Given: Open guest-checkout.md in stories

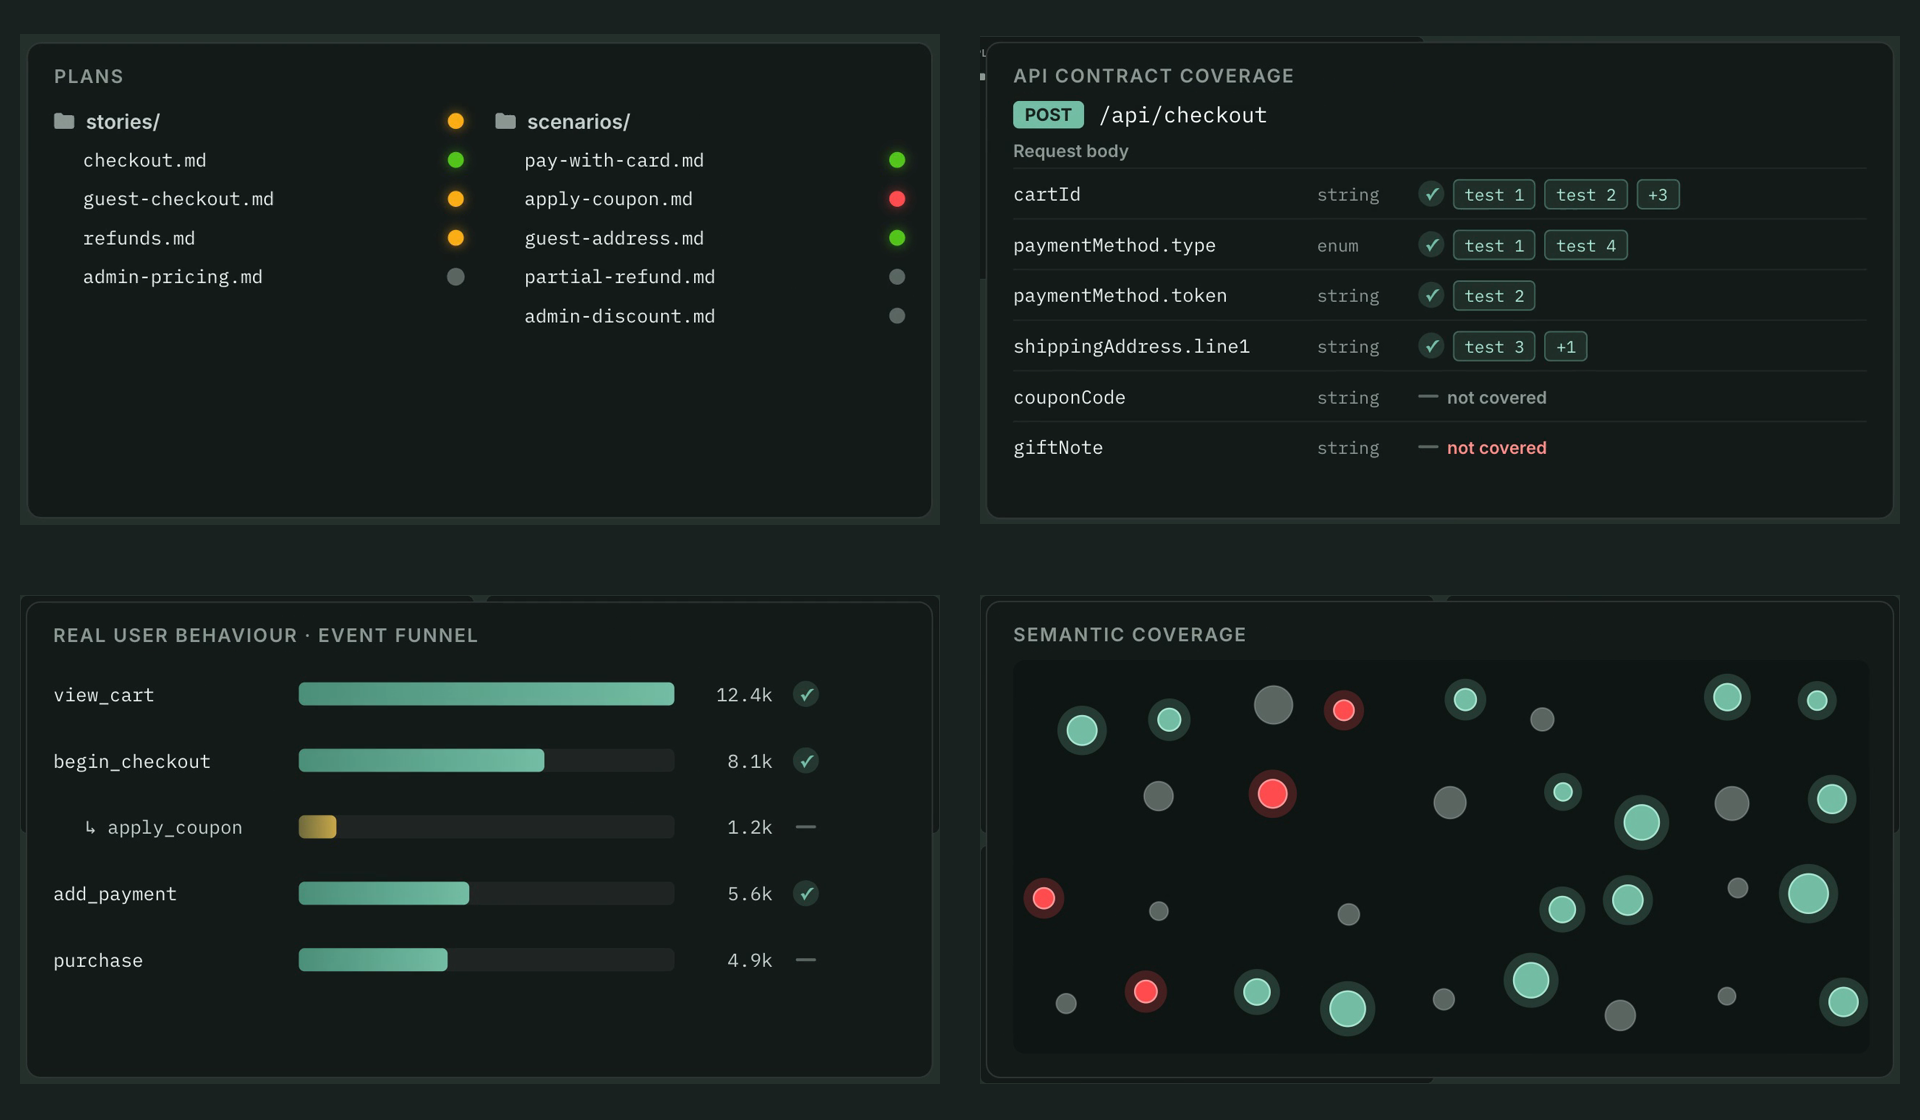Looking at the screenshot, I should [178, 199].
